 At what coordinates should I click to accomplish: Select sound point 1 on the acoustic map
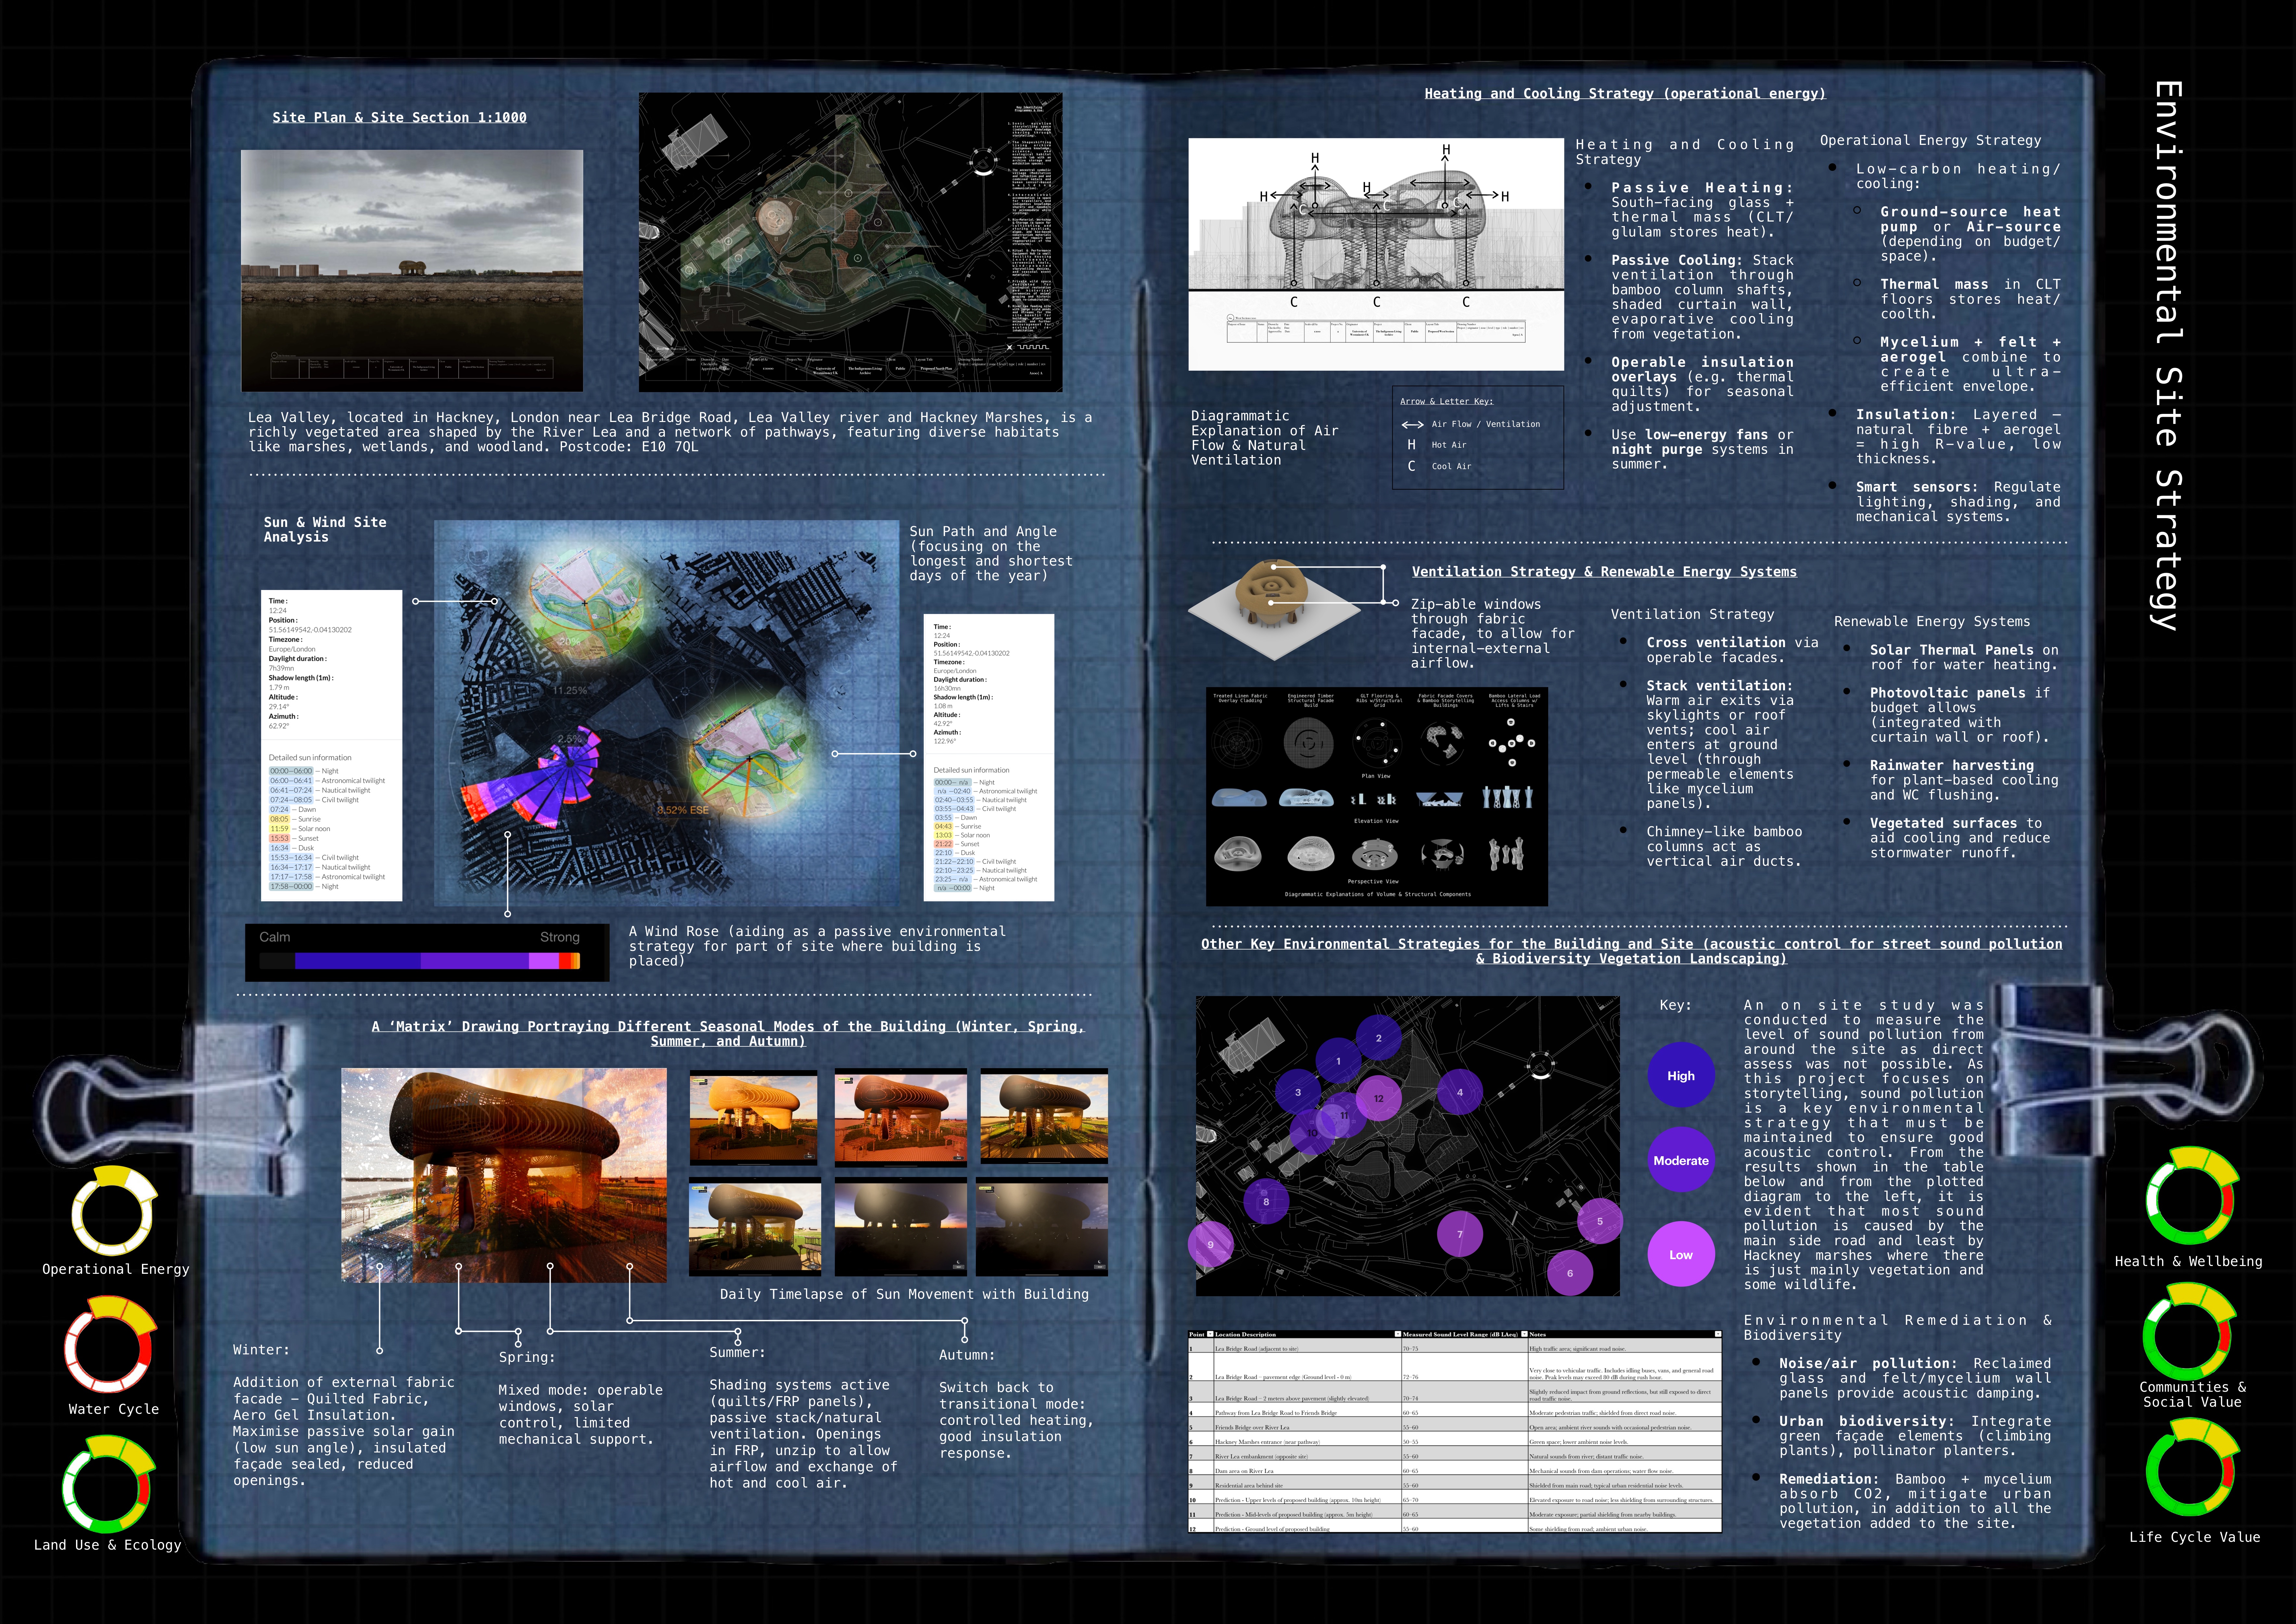tap(1338, 1061)
